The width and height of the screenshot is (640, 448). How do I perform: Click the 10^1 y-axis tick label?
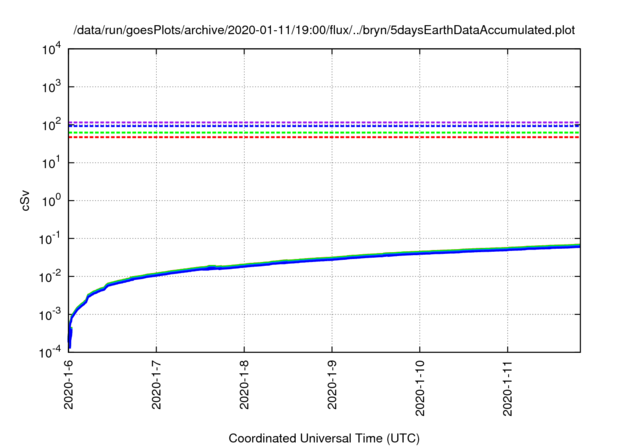pyautogui.click(x=52, y=163)
